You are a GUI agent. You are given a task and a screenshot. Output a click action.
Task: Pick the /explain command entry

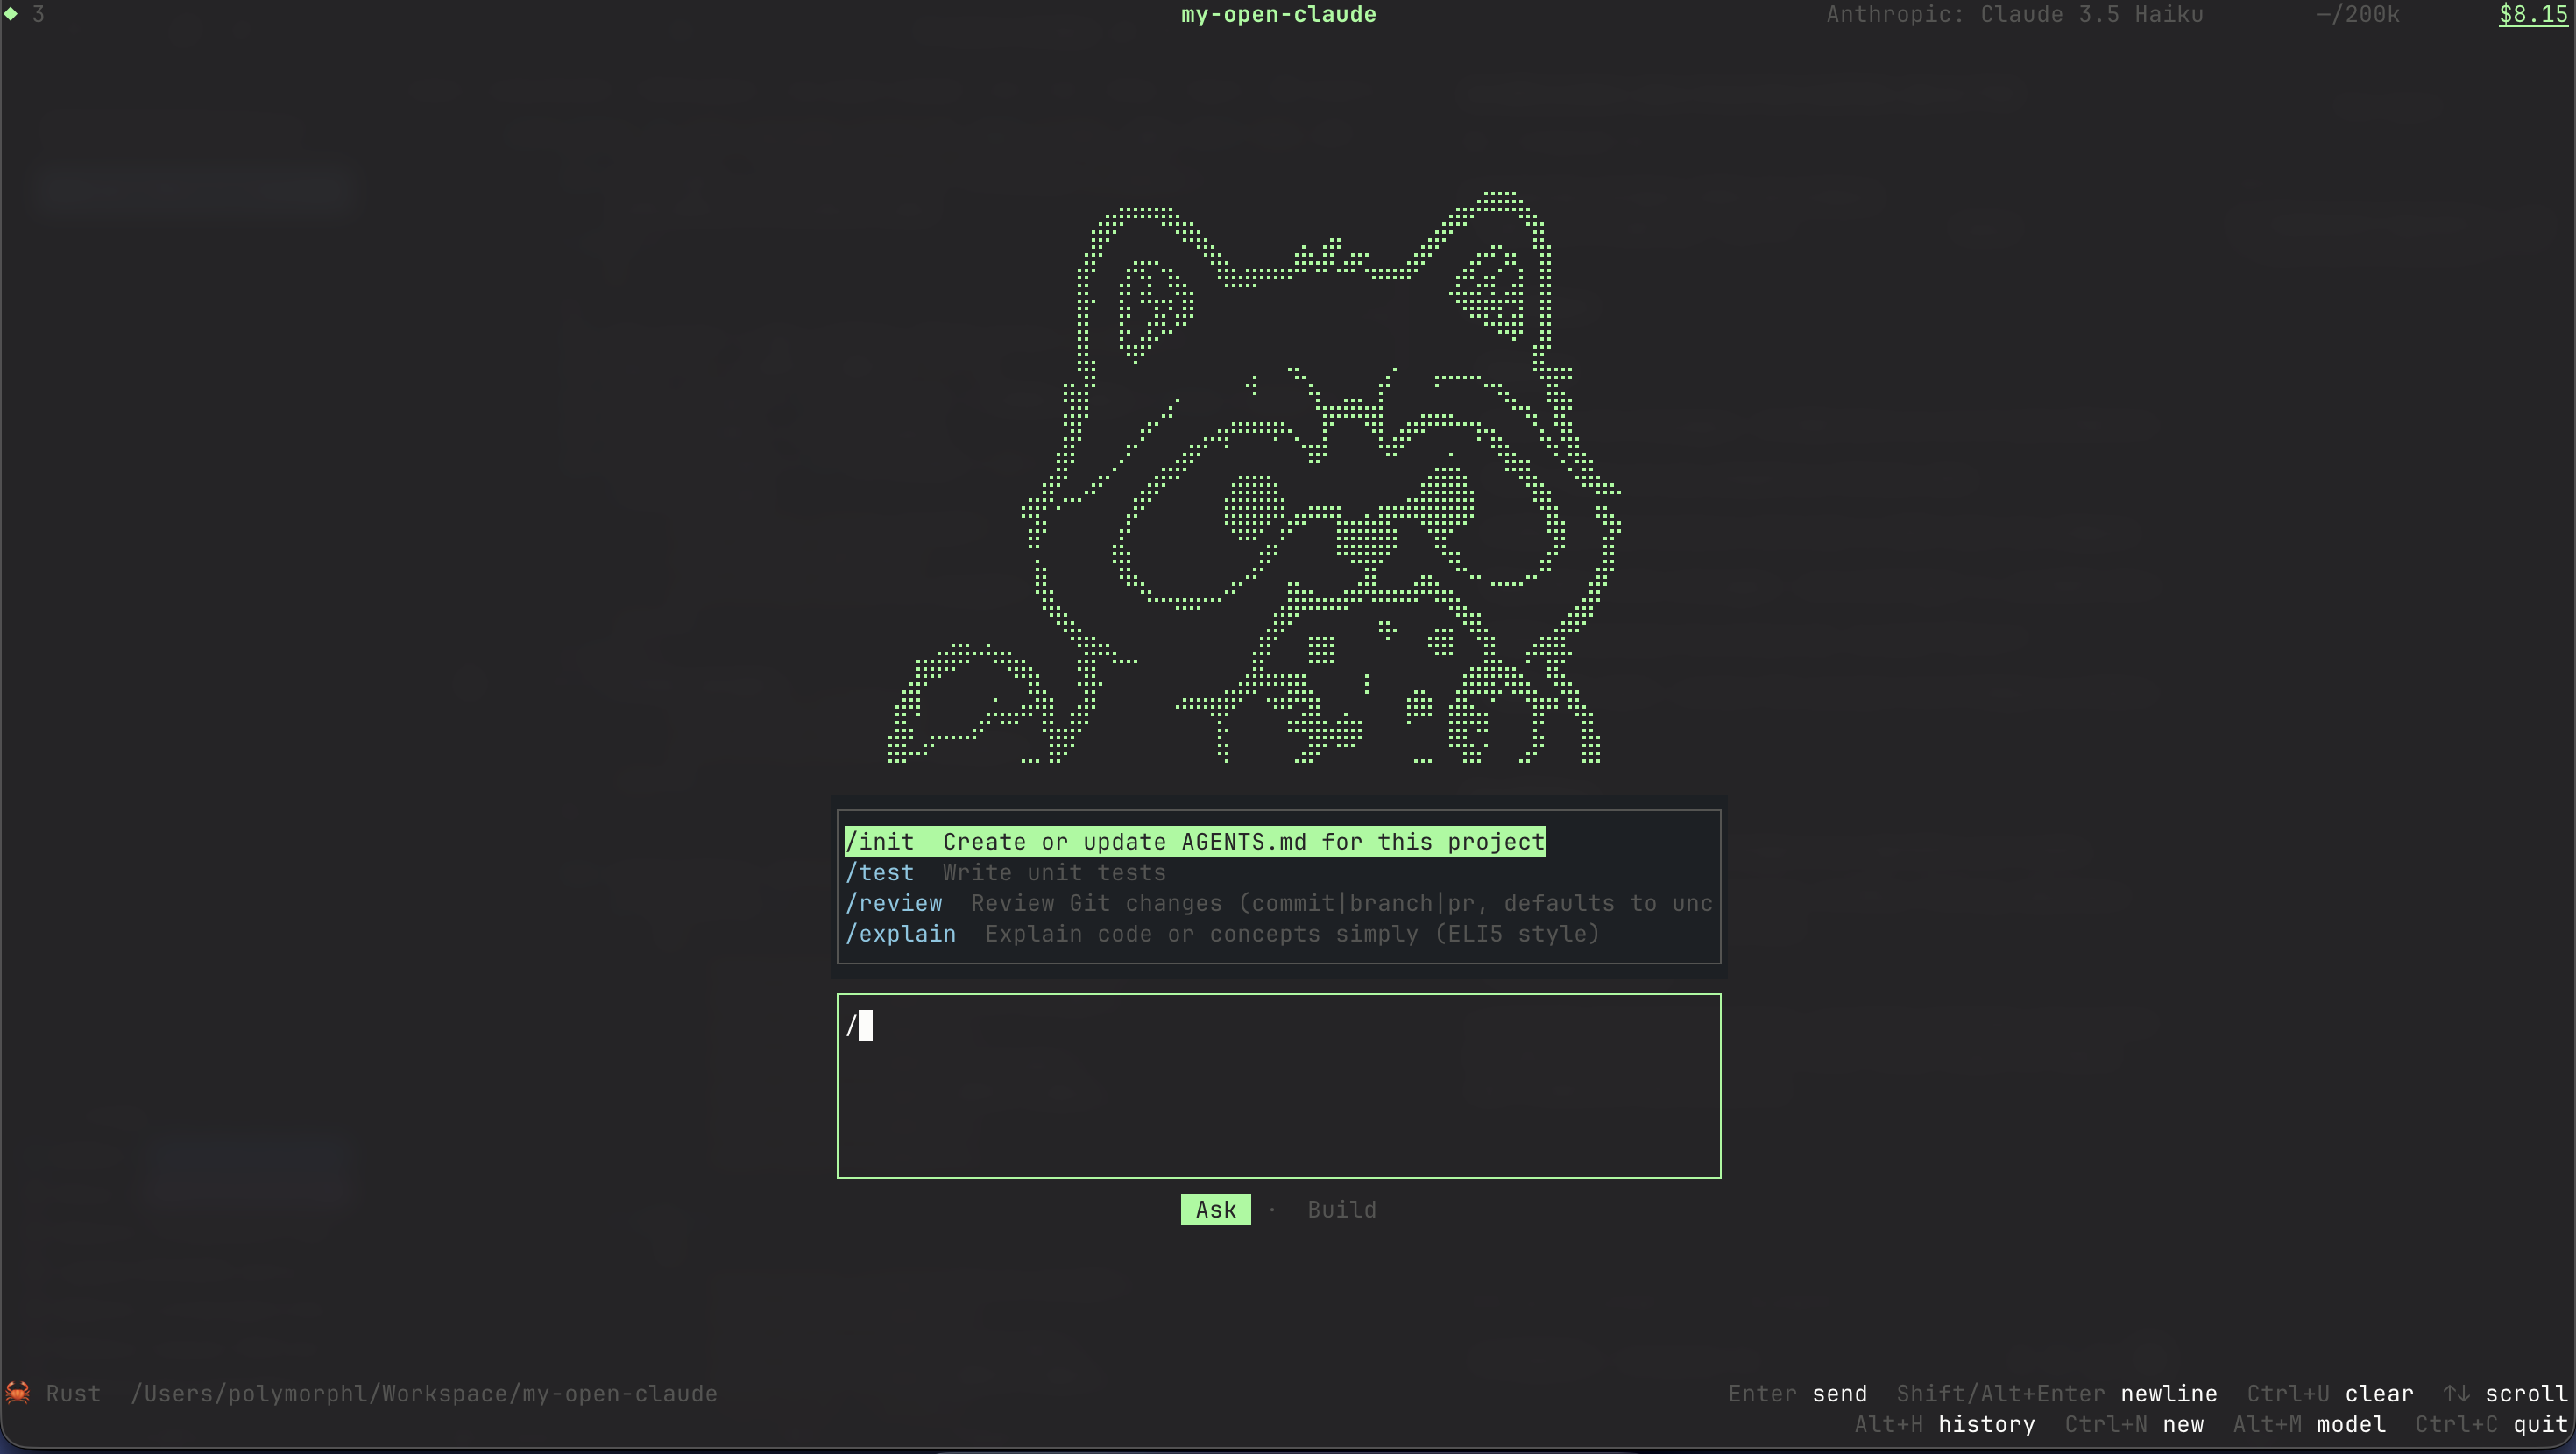point(1222,934)
